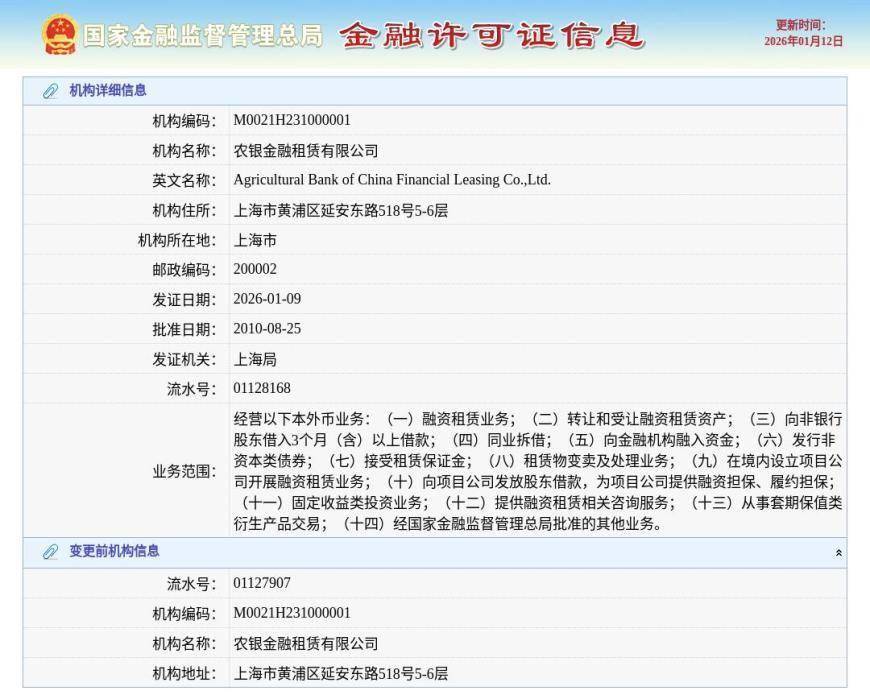Select the 流水号 value 01128168
Viewport: 870px width, 699px height.
pos(265,388)
